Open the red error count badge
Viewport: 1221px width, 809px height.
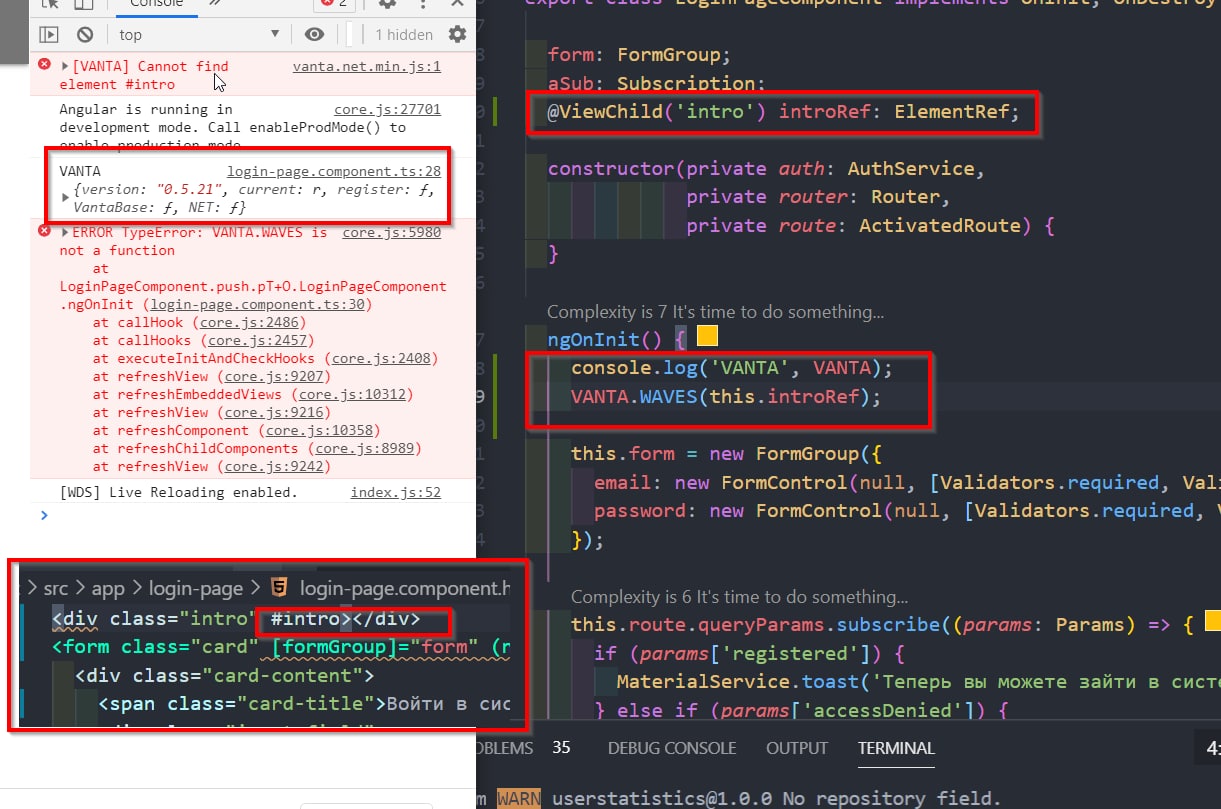pos(333,4)
